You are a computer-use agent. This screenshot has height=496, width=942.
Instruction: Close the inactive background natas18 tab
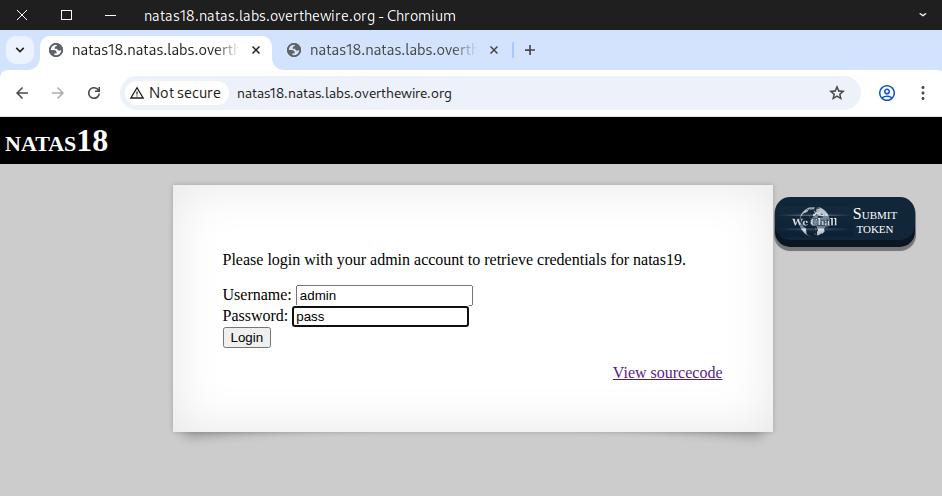(495, 50)
